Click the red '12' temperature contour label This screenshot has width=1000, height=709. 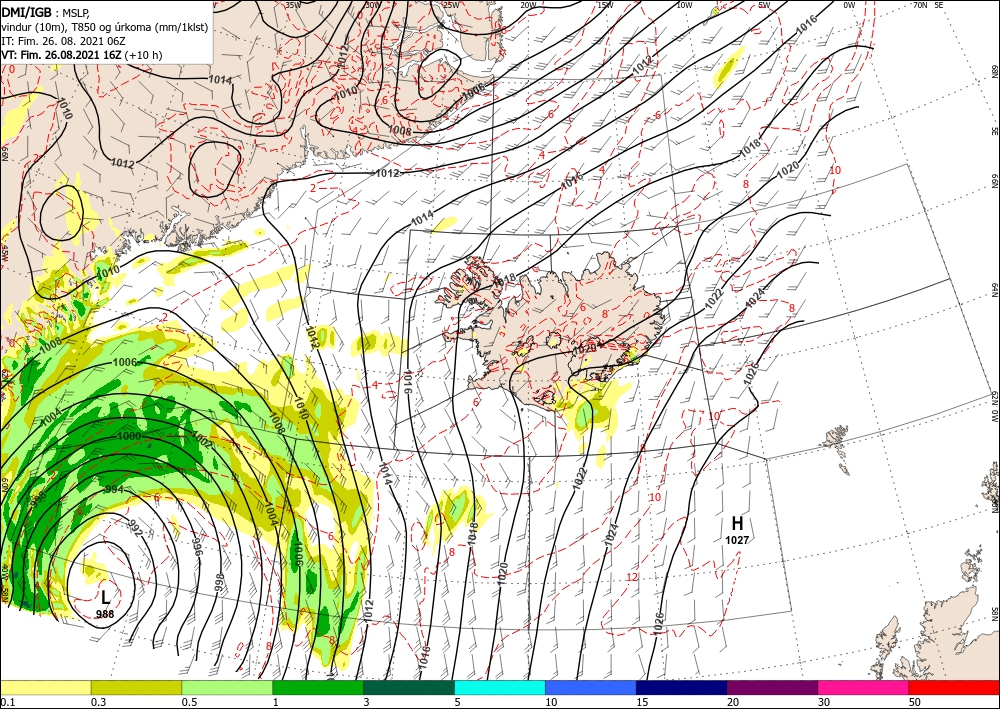(632, 577)
